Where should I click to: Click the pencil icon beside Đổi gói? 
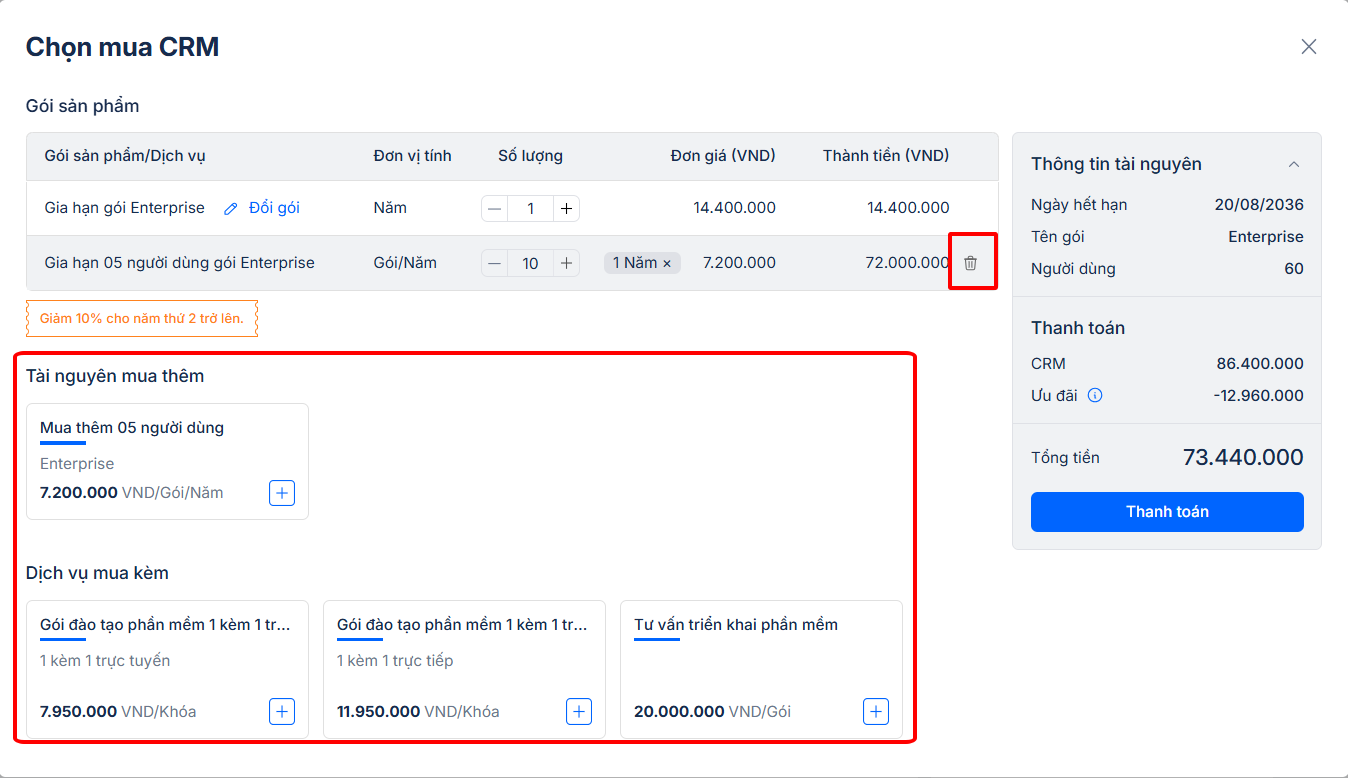point(231,209)
